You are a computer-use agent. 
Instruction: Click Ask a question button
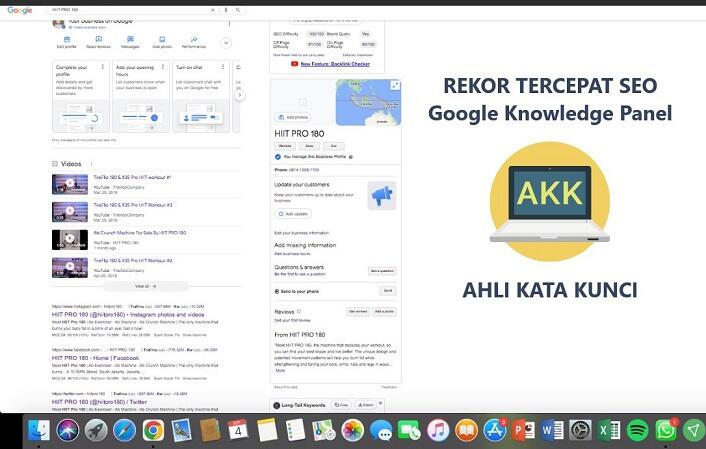382,271
